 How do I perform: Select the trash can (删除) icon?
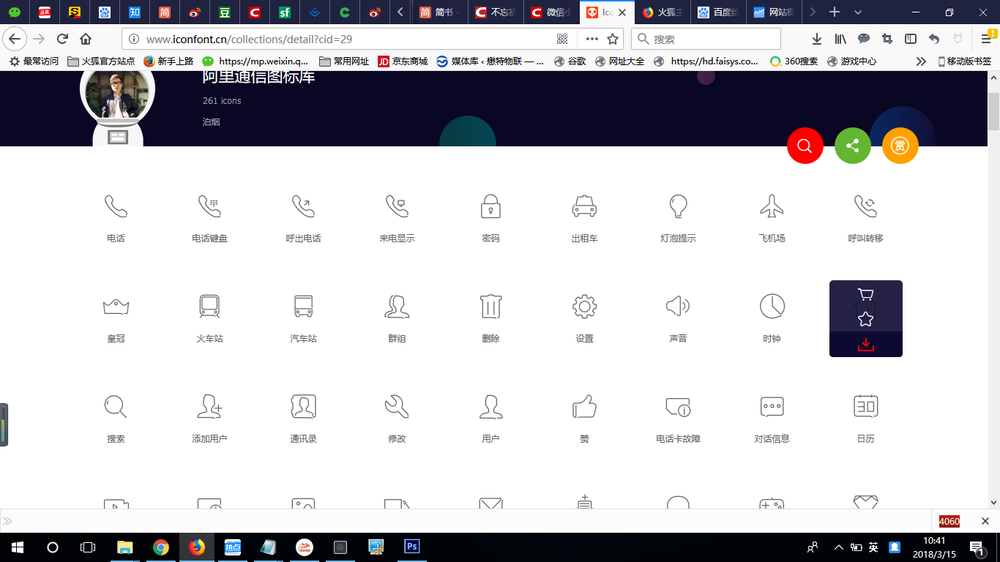click(x=490, y=306)
